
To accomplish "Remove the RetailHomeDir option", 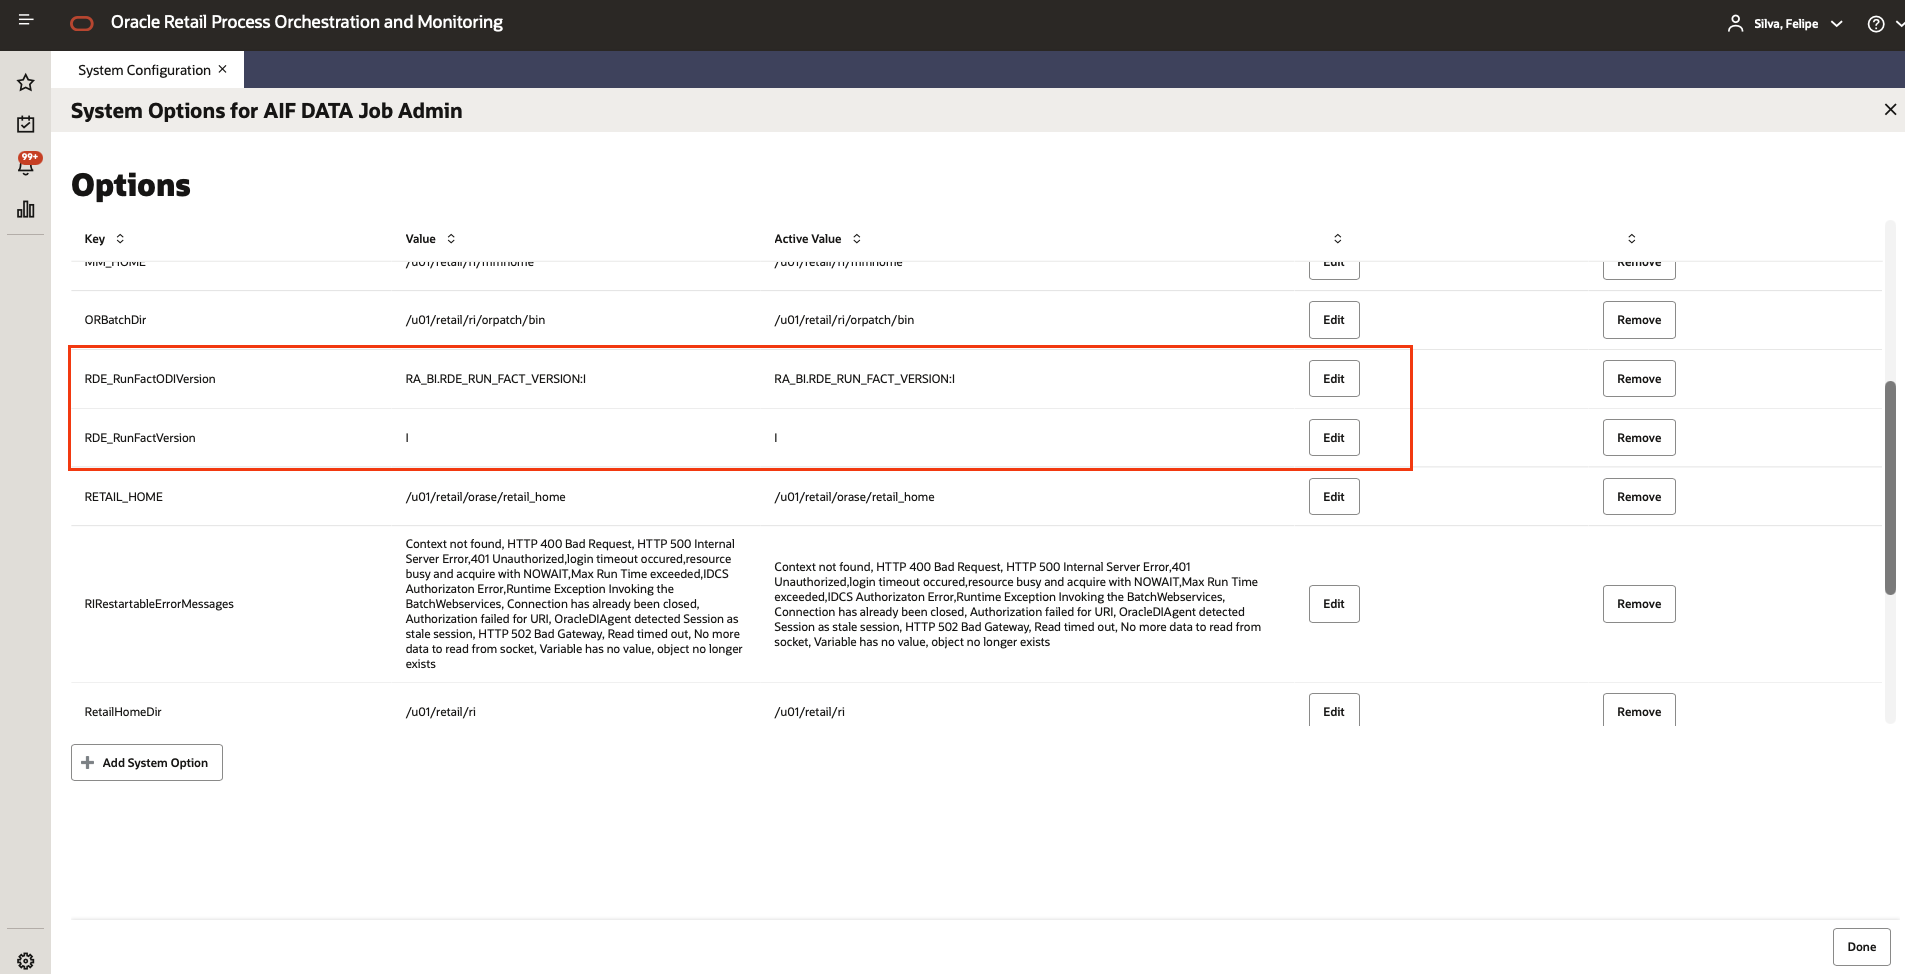I will coord(1639,710).
